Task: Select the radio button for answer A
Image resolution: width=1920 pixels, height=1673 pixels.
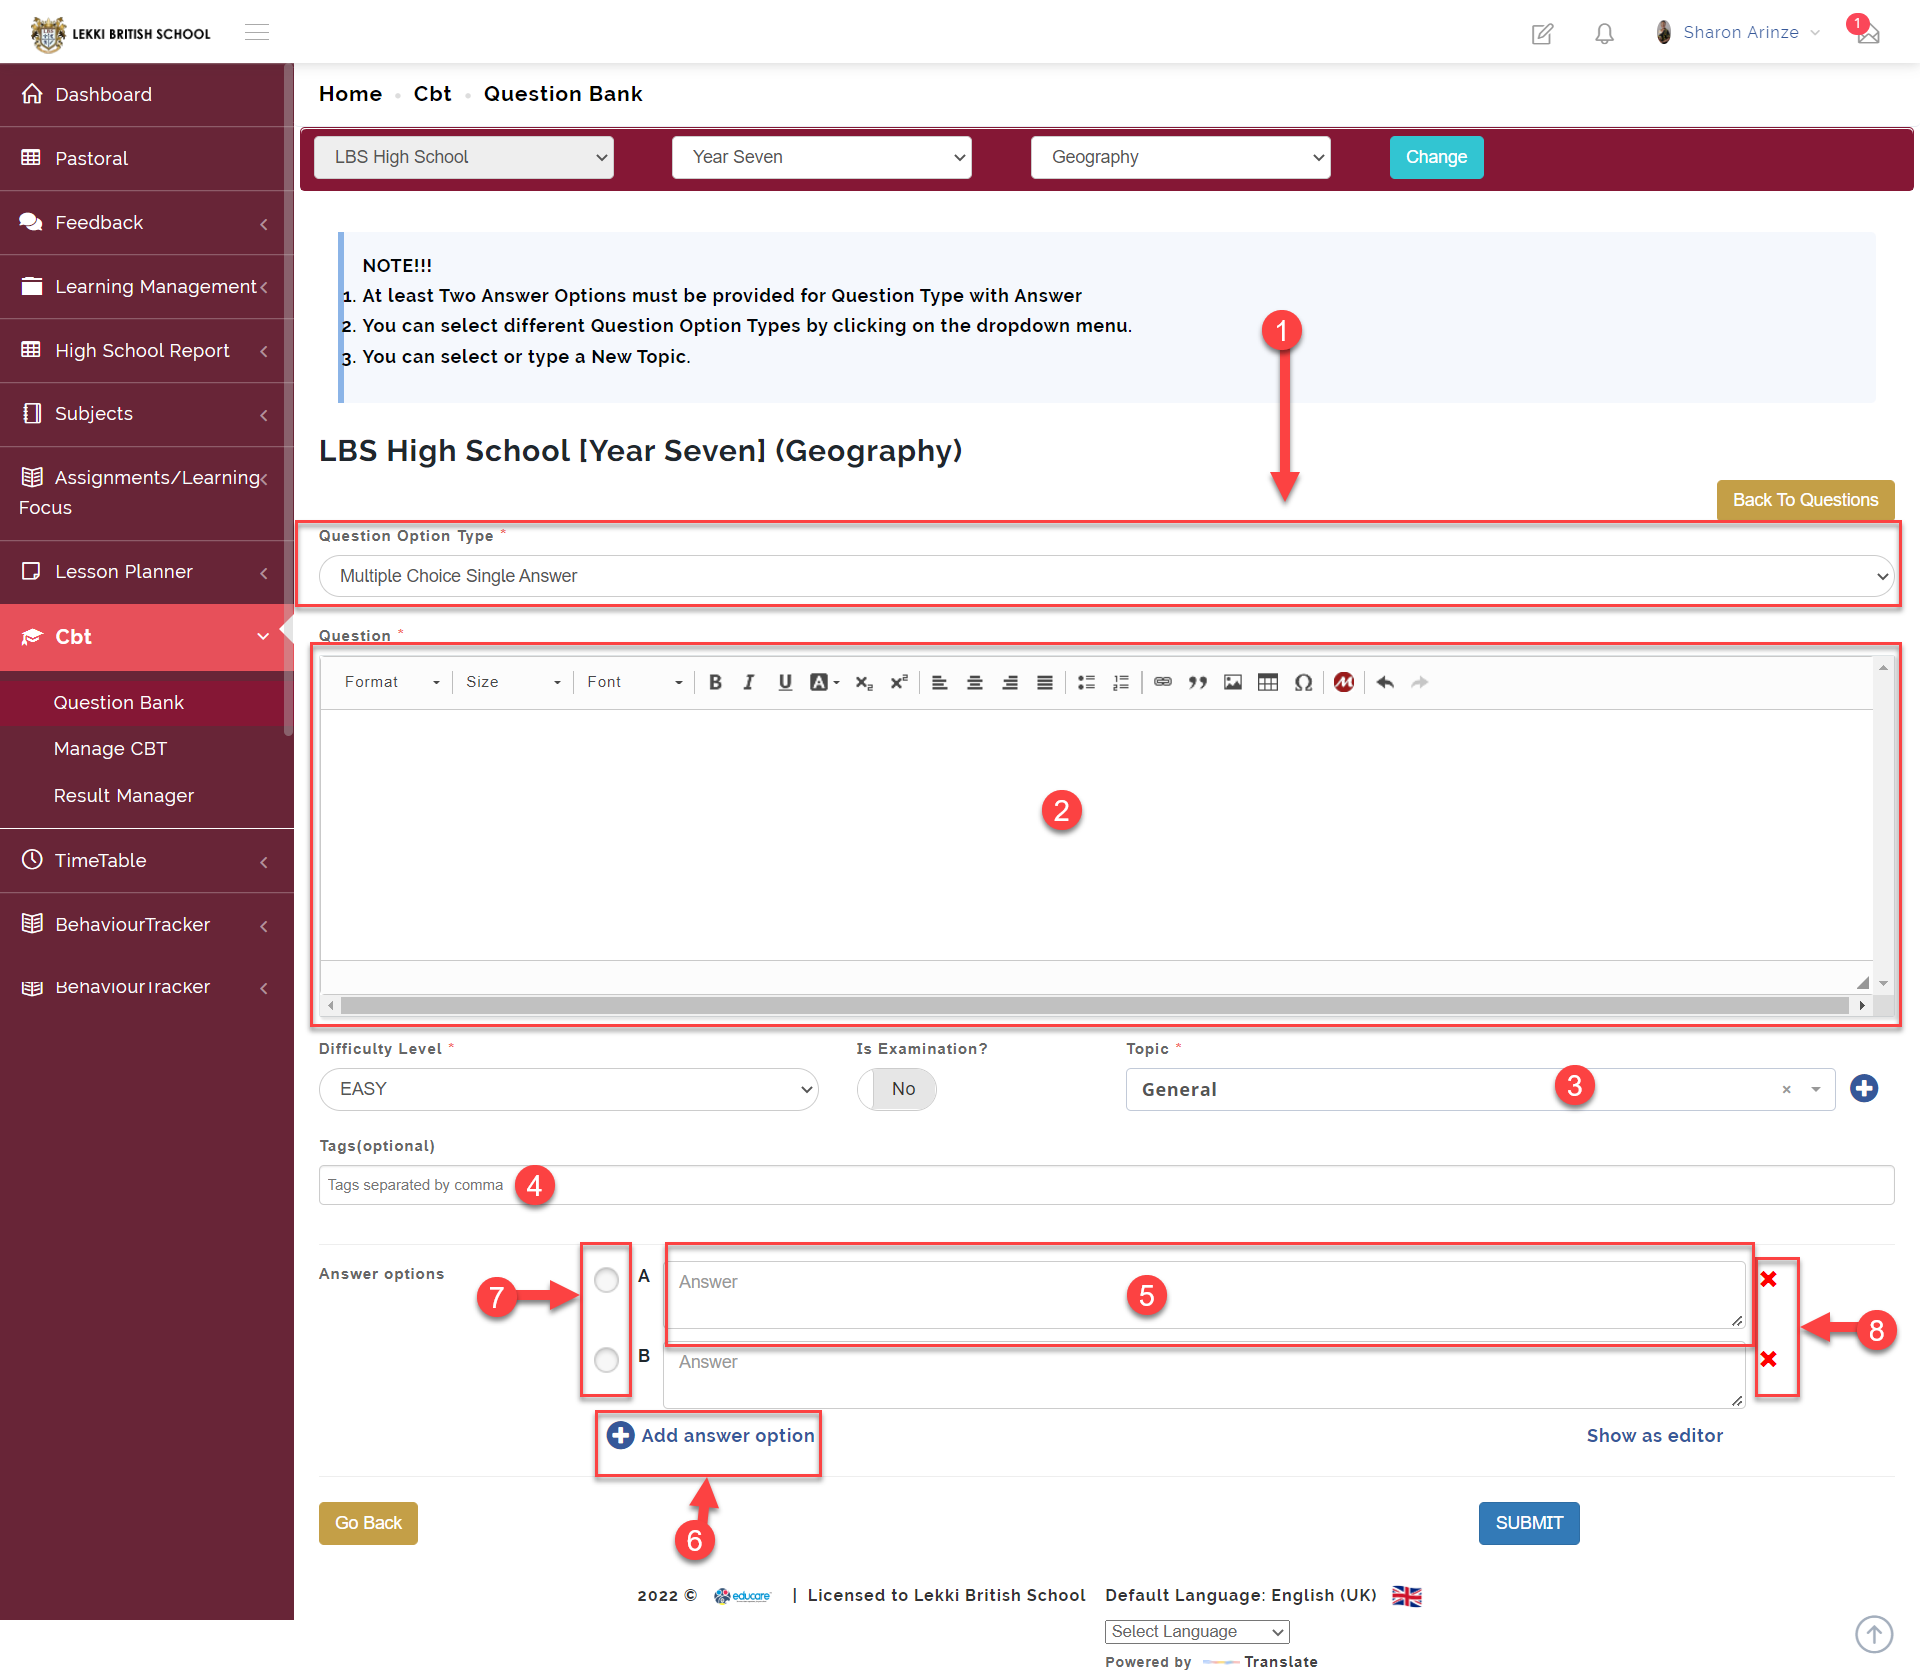Action: pyautogui.click(x=606, y=1280)
